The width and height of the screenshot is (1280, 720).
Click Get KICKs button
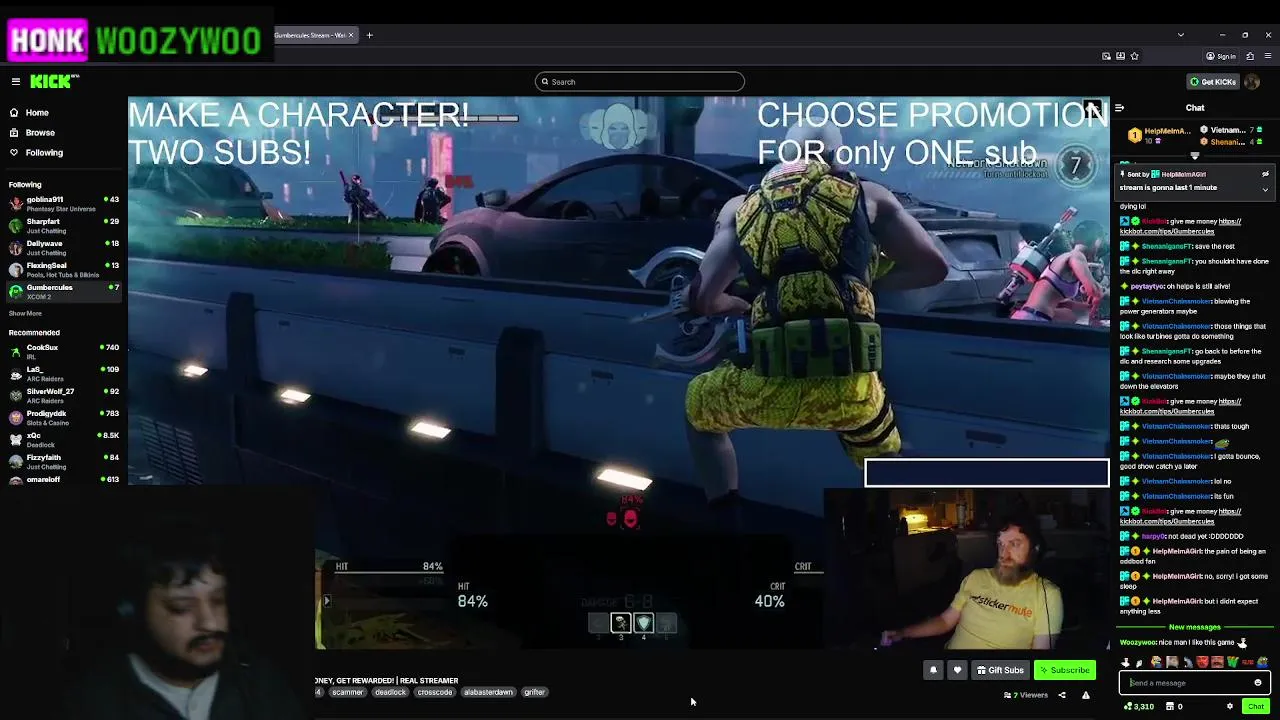pyautogui.click(x=1212, y=82)
